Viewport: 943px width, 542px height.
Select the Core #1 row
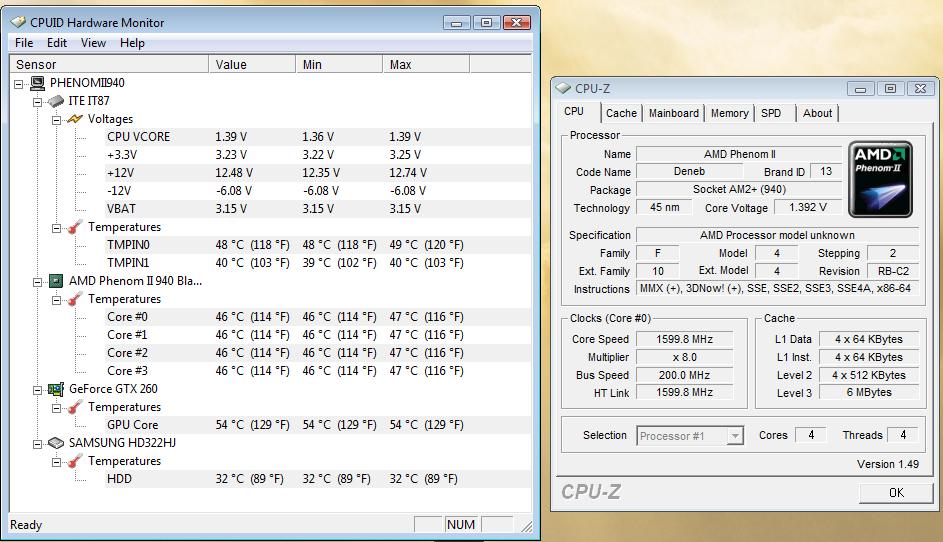tap(318, 335)
